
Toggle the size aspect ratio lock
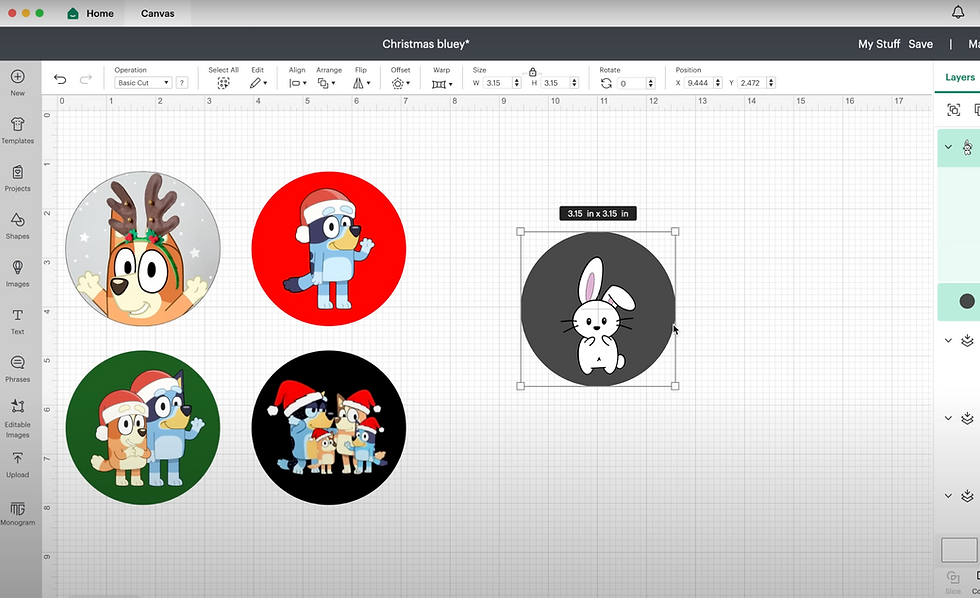532,72
